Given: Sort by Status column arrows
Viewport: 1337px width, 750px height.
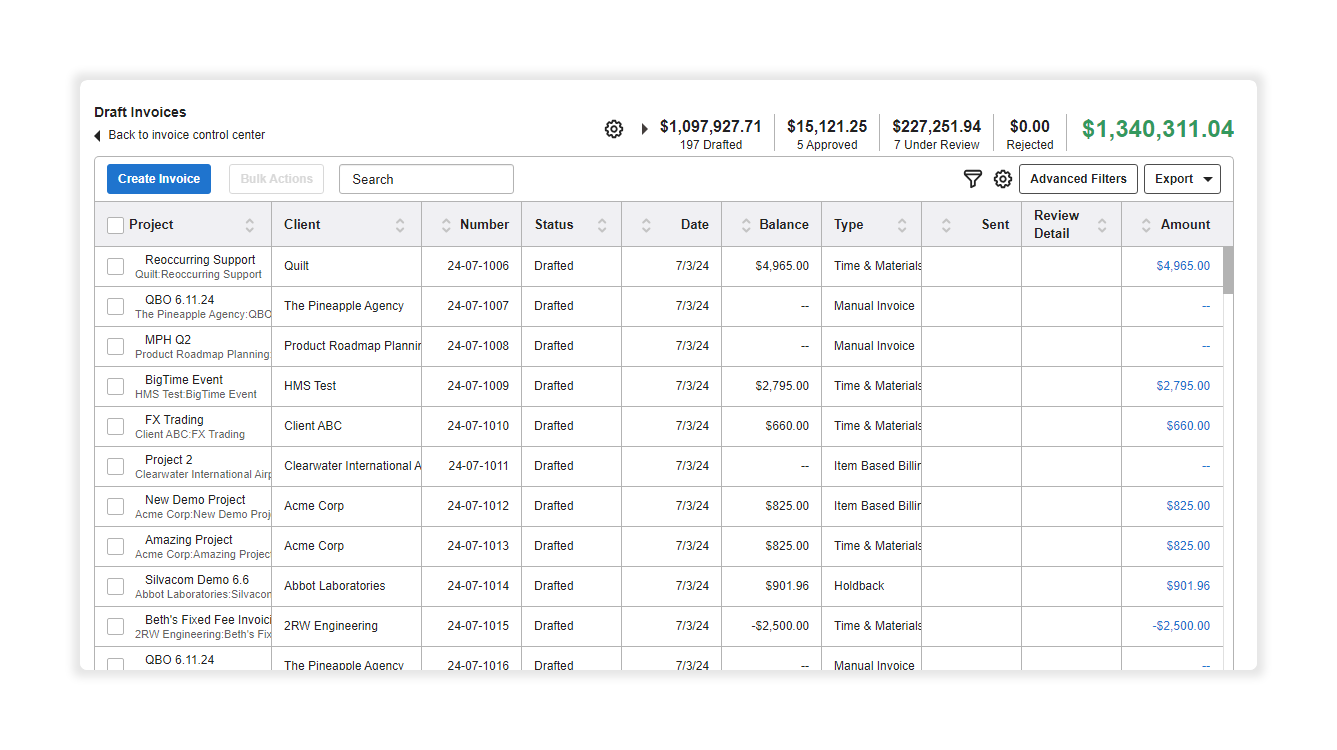Looking at the screenshot, I should (x=602, y=225).
